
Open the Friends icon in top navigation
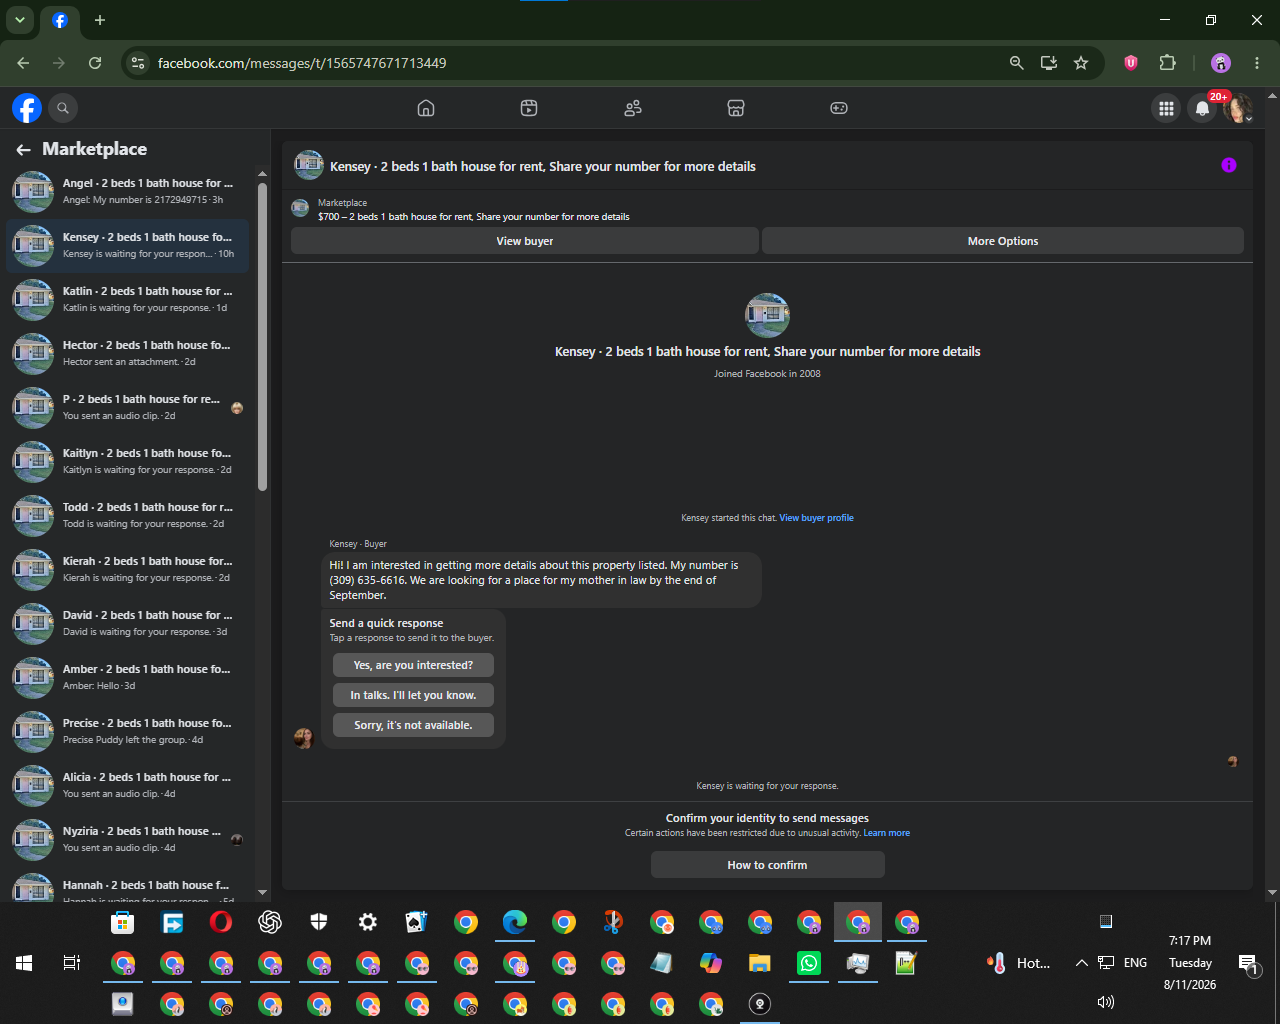pyautogui.click(x=633, y=108)
